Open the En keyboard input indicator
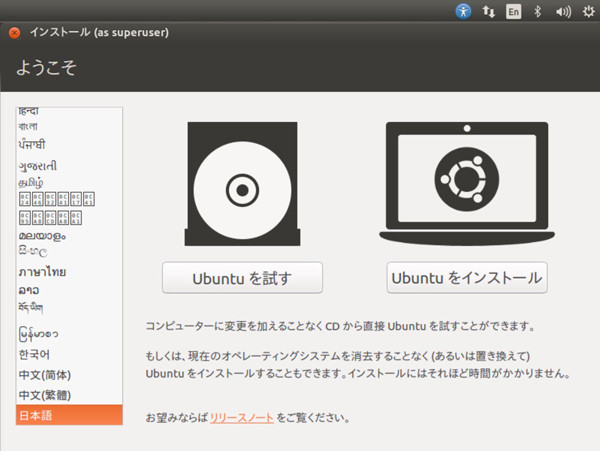The height and width of the screenshot is (451, 600). pos(514,12)
